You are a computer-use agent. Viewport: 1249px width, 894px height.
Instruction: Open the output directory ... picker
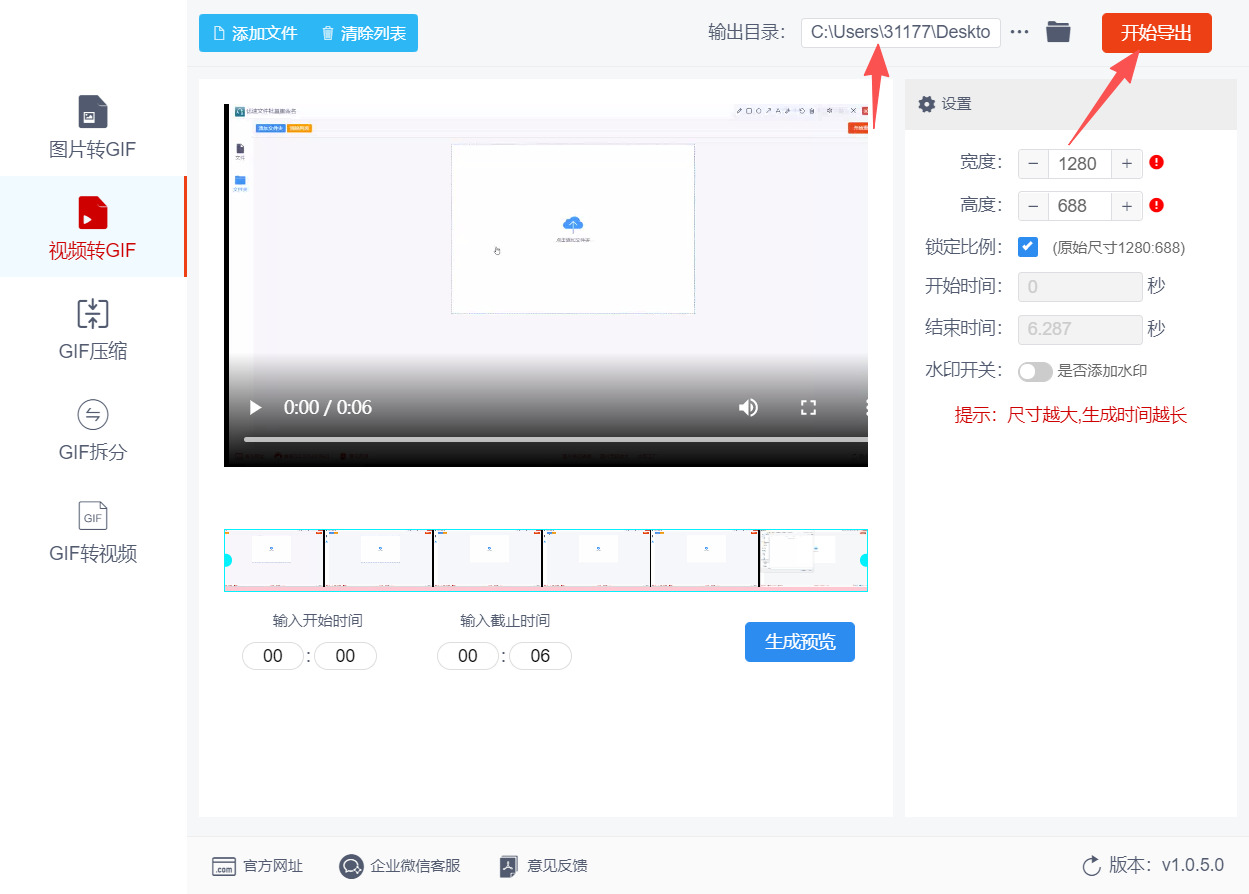(x=1019, y=32)
